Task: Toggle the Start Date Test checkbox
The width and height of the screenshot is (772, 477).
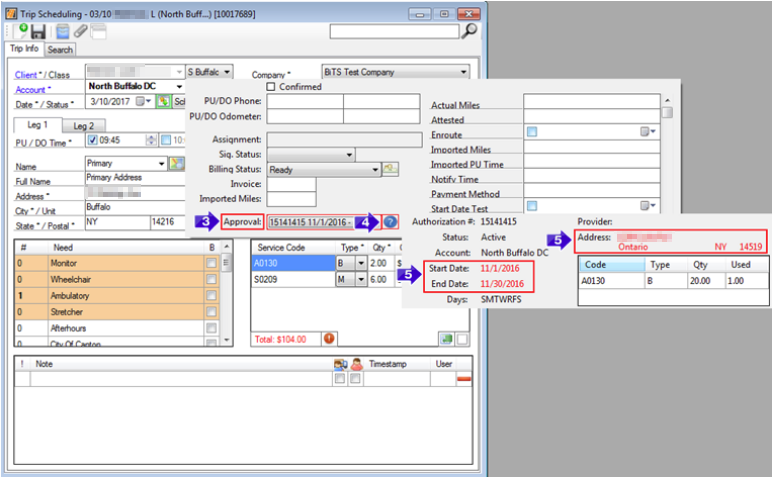Action: (x=532, y=206)
